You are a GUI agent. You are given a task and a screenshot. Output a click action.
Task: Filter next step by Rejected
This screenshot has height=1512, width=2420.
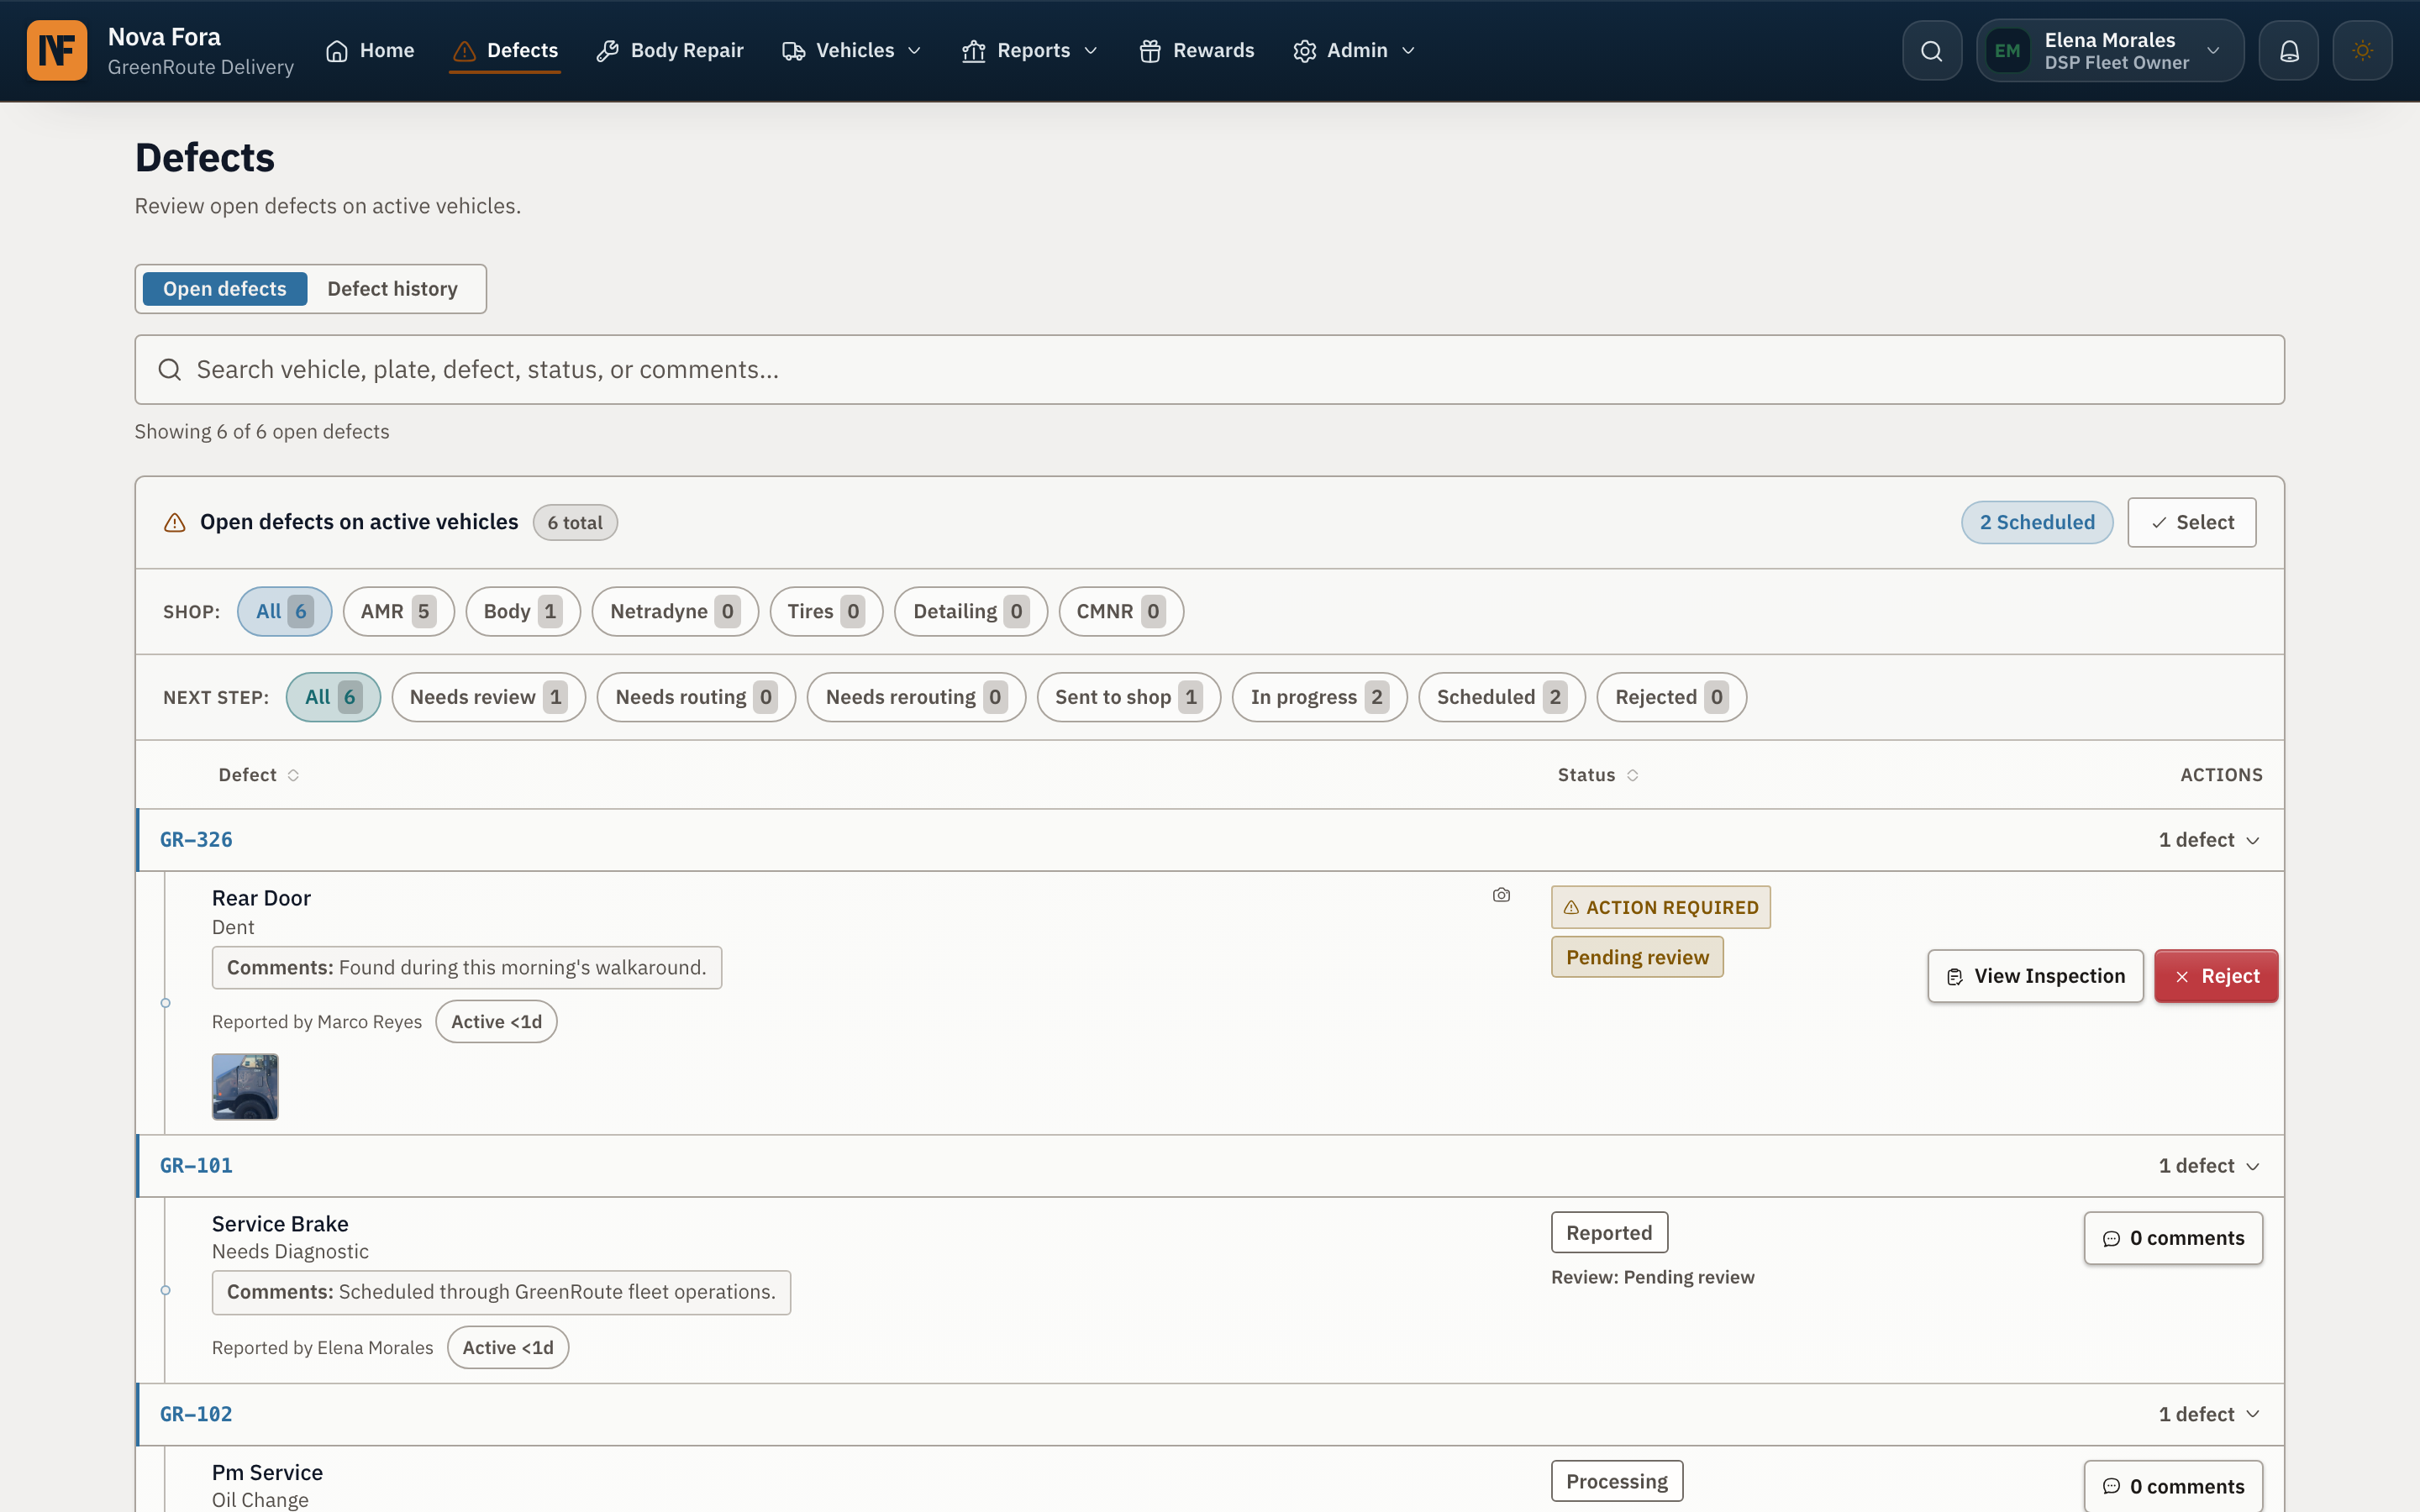[x=1671, y=697]
